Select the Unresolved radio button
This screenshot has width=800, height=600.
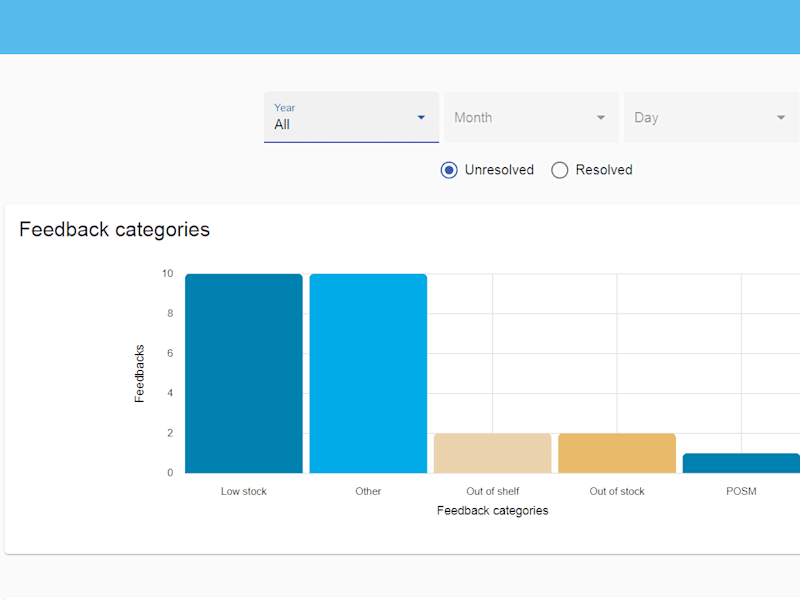tap(449, 170)
